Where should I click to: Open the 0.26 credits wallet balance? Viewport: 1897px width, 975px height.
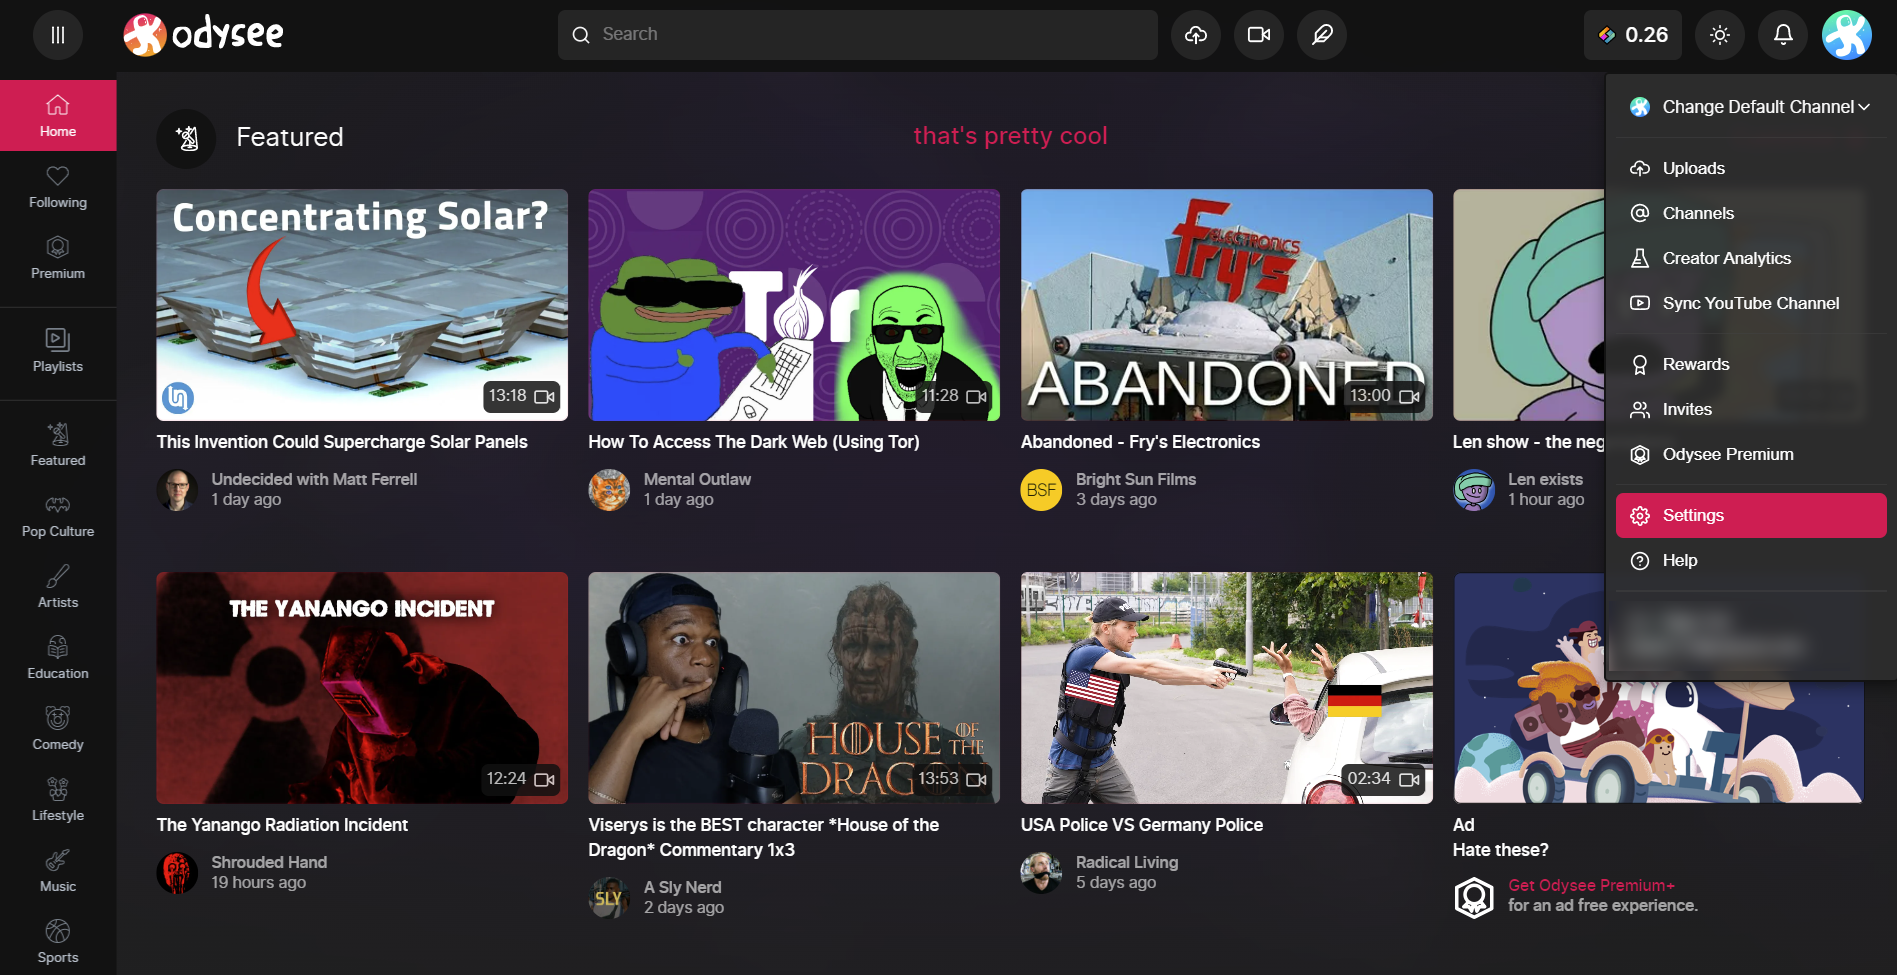1633,35
